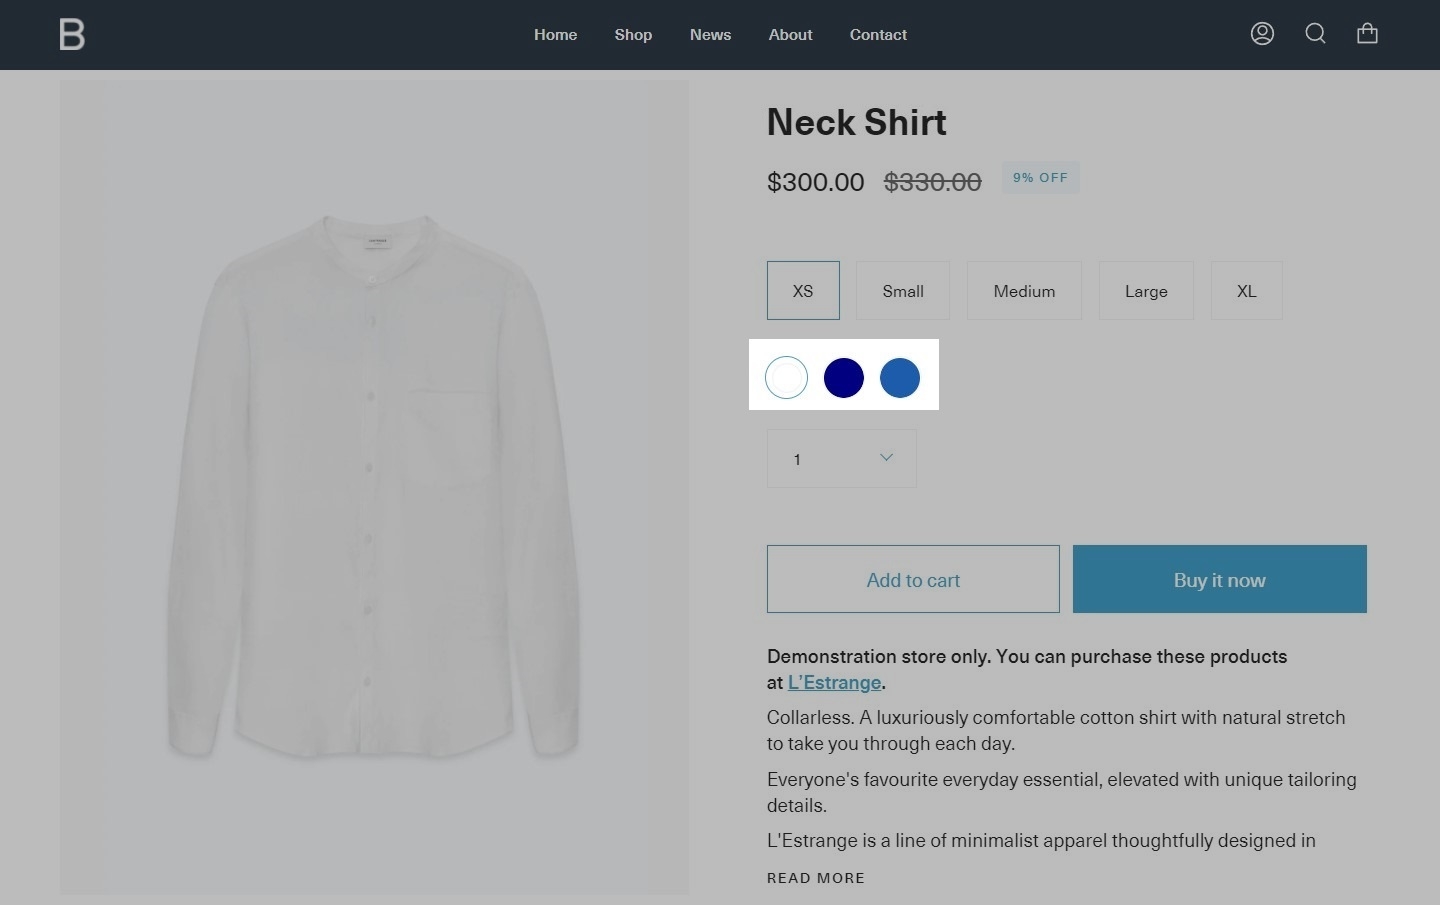Click the search magnifier icon
Image resolution: width=1440 pixels, height=905 pixels.
coord(1315,34)
